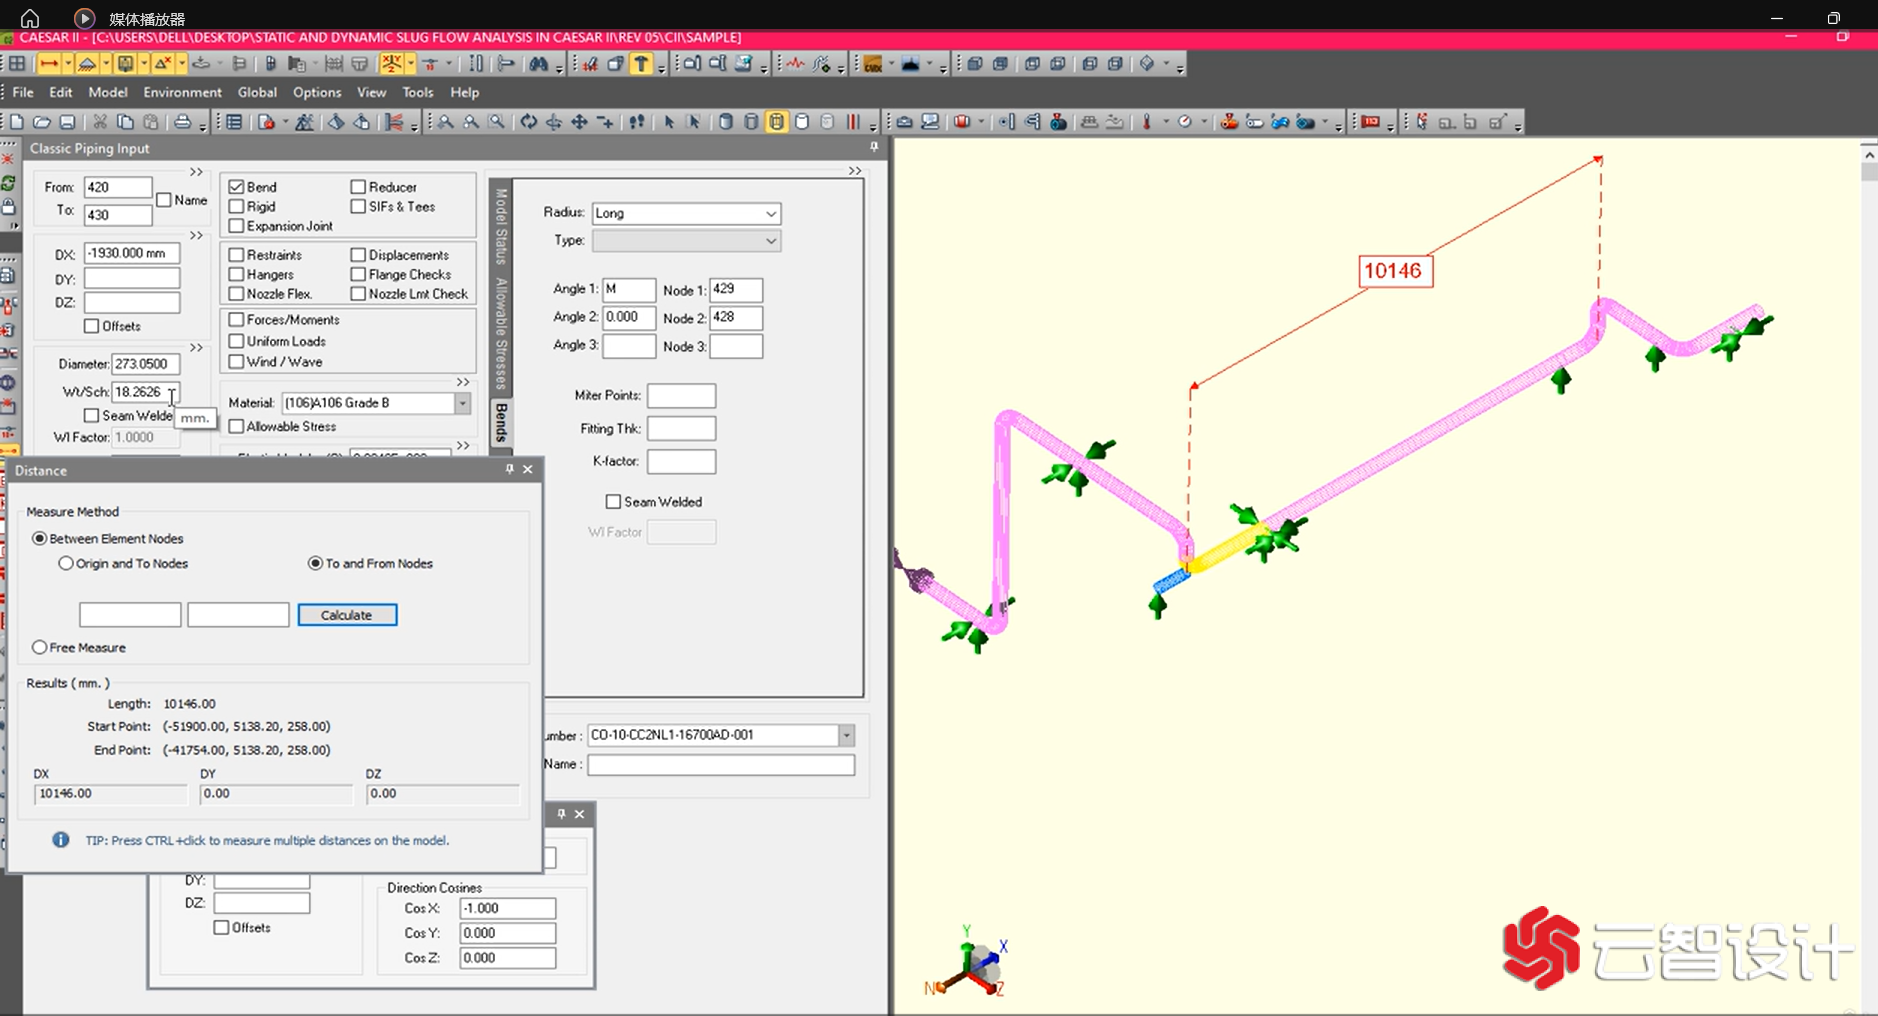Click the Cut scissors icon
Screen dimensions: 1878x1016
click(100, 122)
